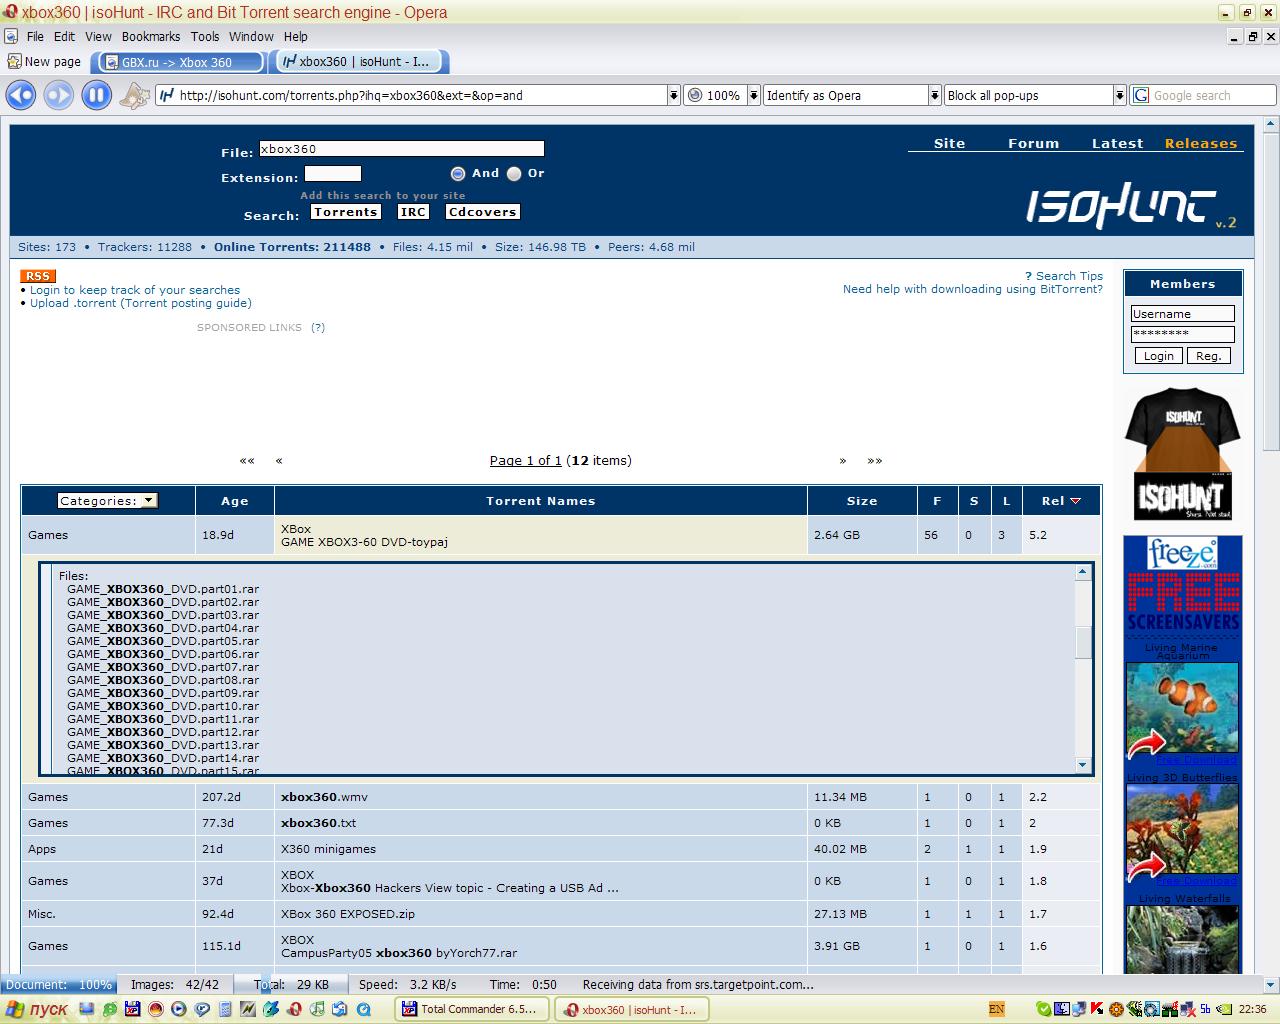Select the Or radio button
The height and width of the screenshot is (1024, 1280).
coord(514,174)
